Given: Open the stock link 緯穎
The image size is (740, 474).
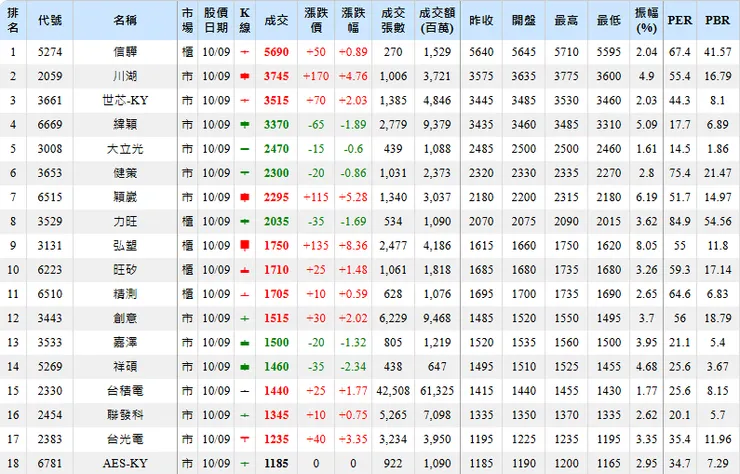Looking at the screenshot, I should [125, 125].
